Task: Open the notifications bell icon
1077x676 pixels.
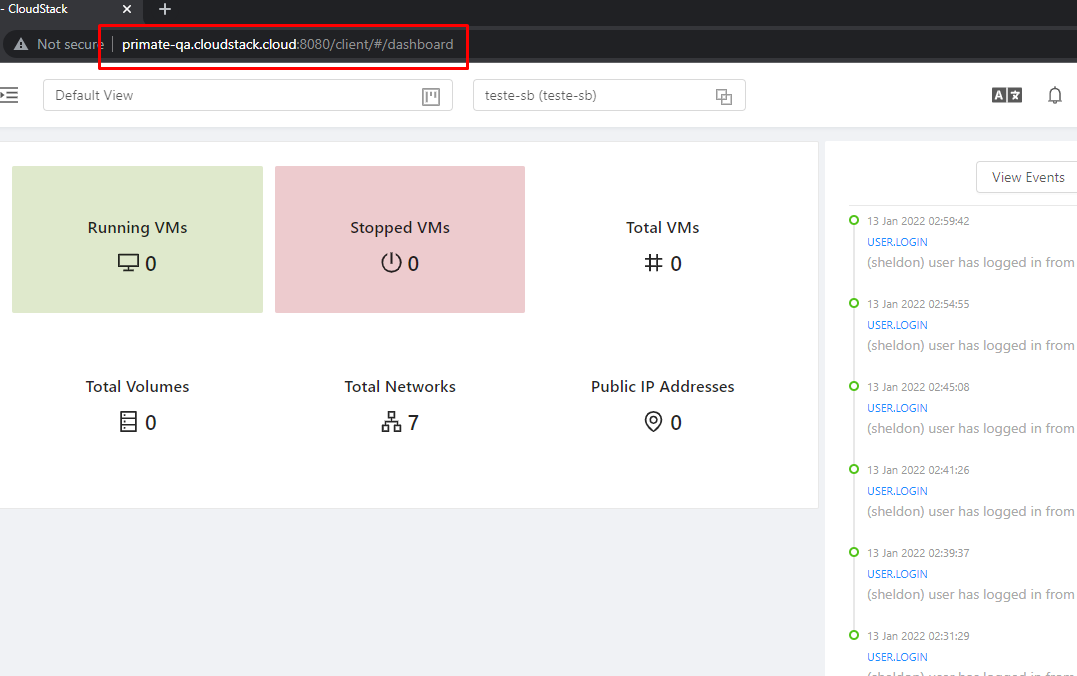Action: tap(1054, 94)
